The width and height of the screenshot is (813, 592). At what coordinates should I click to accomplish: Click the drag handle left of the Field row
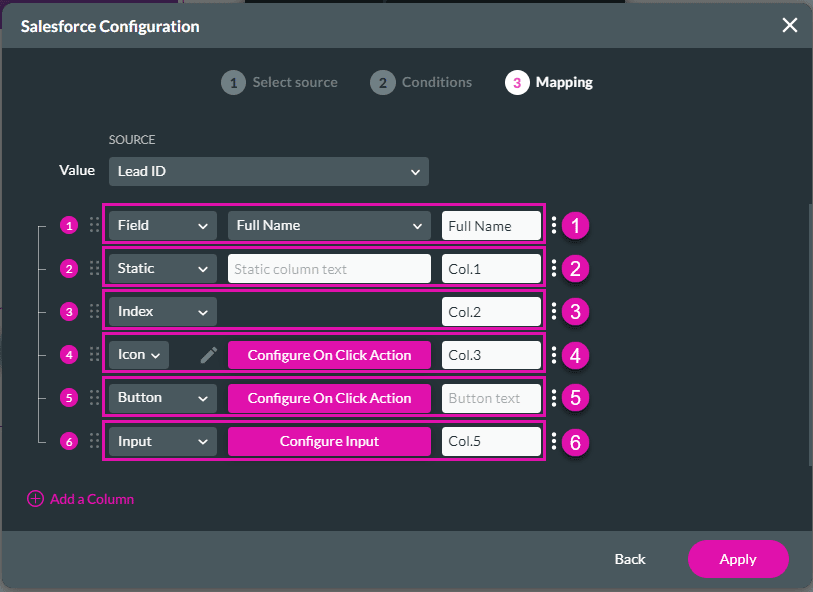click(x=94, y=225)
